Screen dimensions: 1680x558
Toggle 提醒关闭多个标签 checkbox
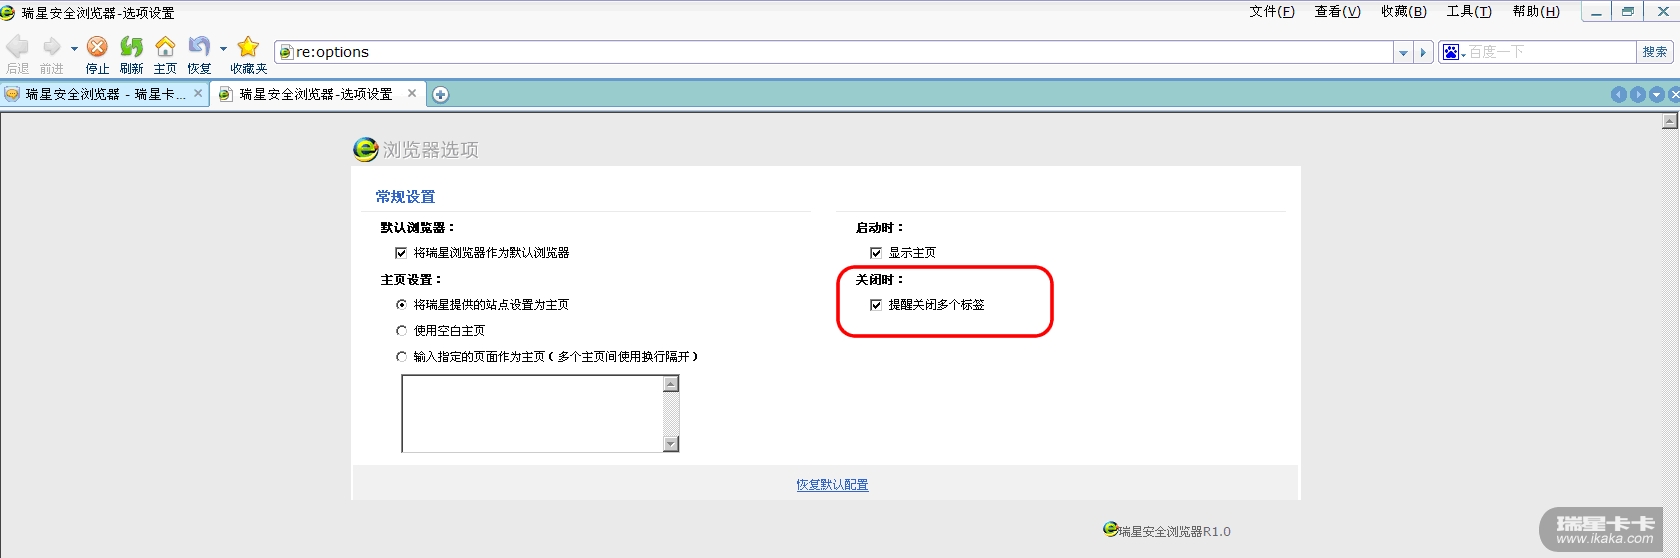(876, 305)
